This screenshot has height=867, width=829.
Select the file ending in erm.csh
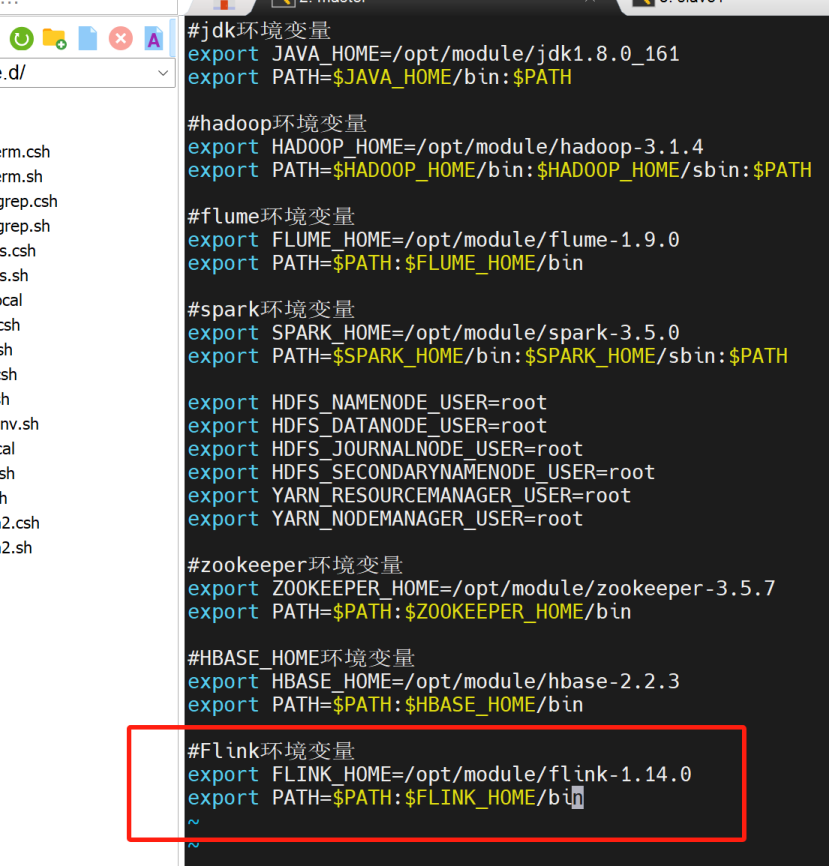pyautogui.click(x=25, y=152)
